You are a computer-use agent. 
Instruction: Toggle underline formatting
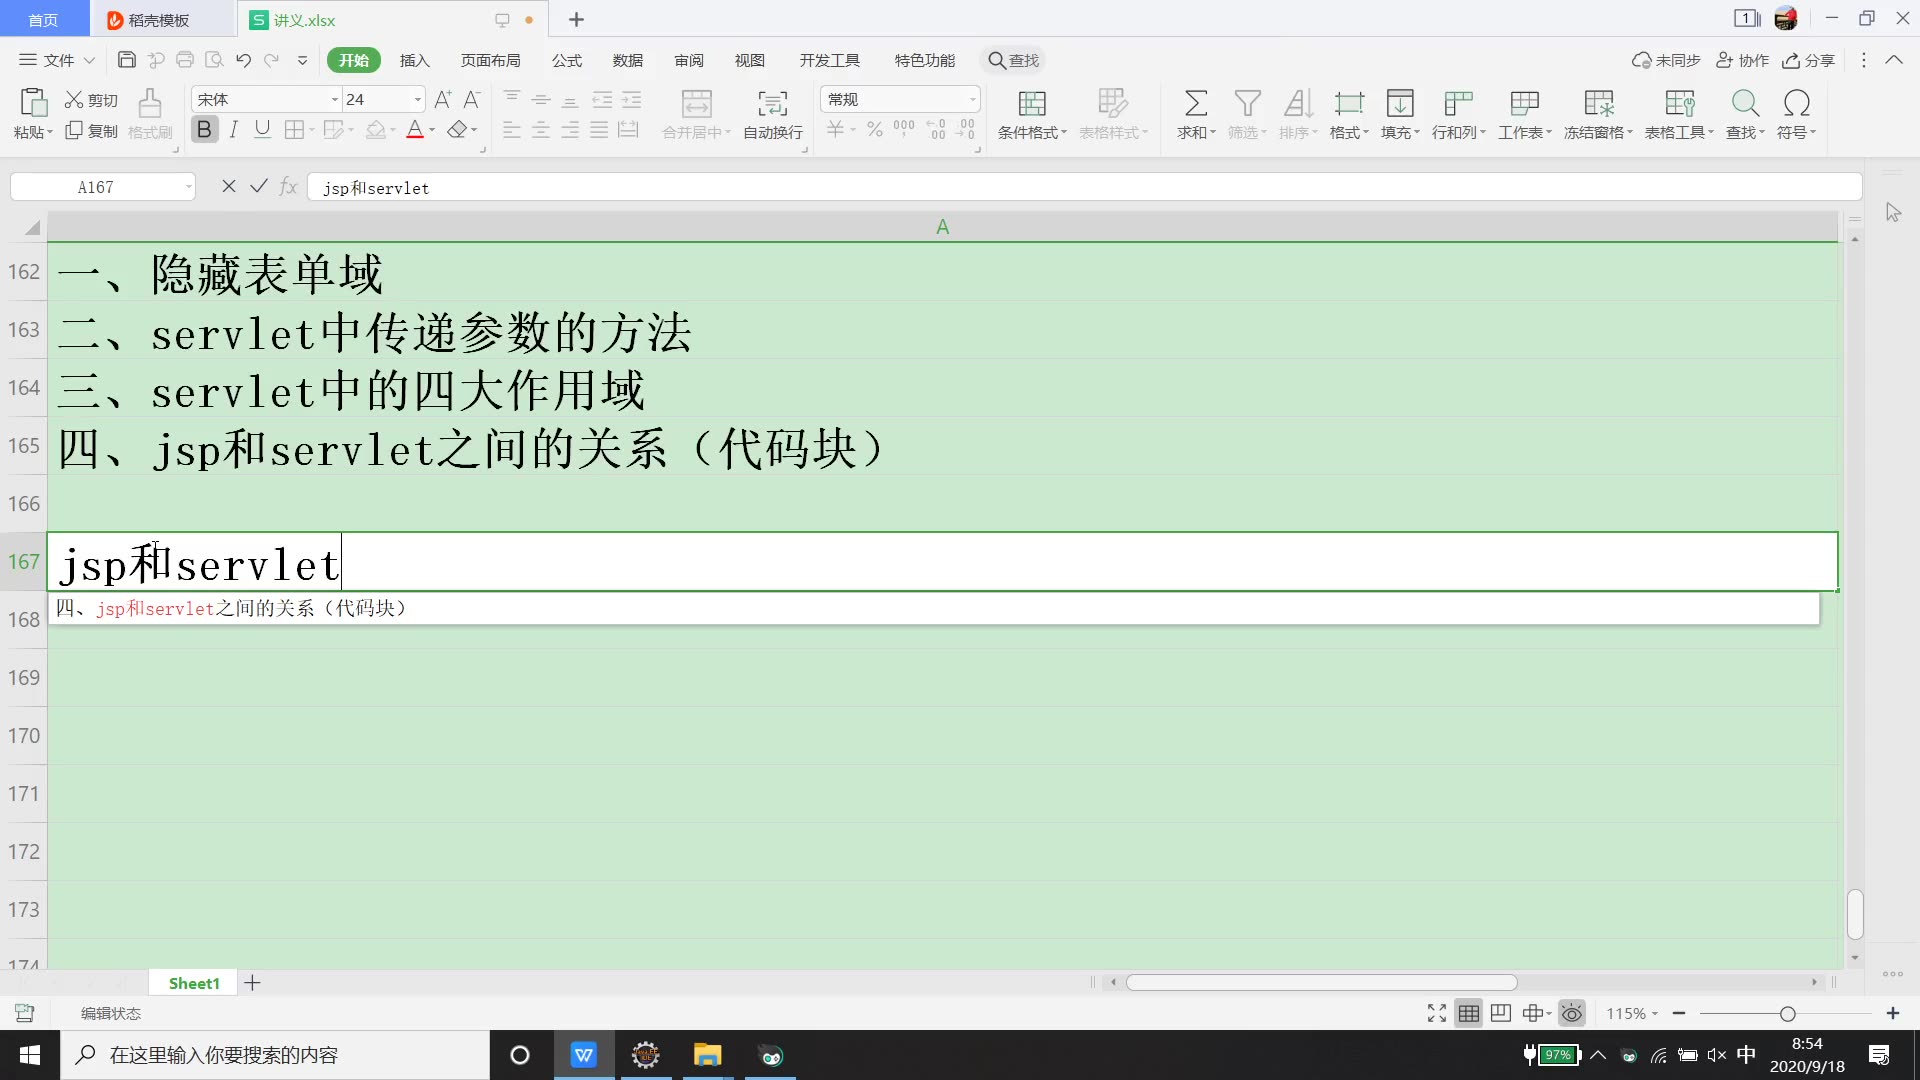[x=262, y=129]
